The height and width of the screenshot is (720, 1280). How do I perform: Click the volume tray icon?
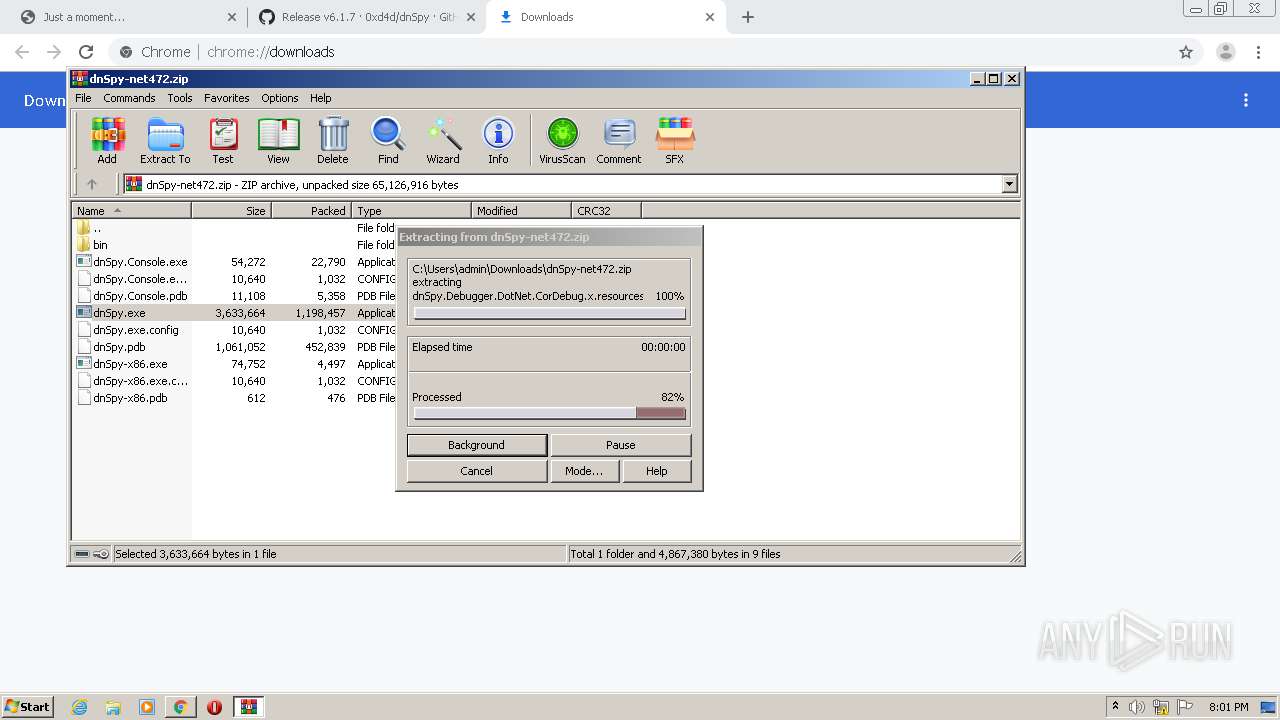click(1137, 707)
